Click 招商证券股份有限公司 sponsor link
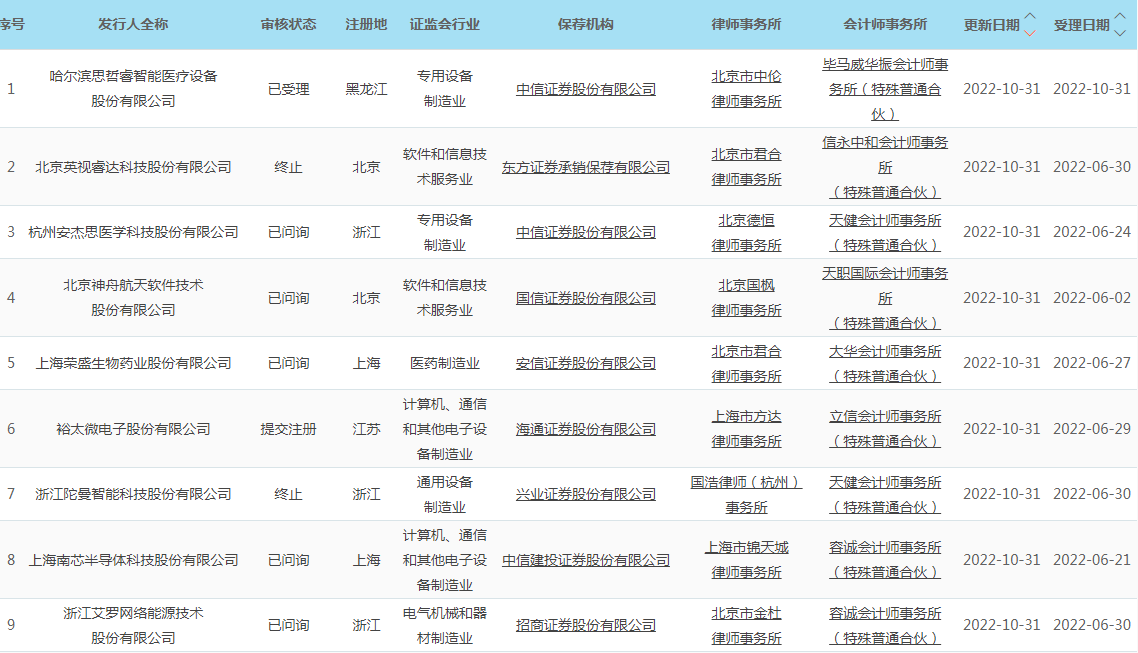This screenshot has height=653, width=1138. click(x=586, y=625)
